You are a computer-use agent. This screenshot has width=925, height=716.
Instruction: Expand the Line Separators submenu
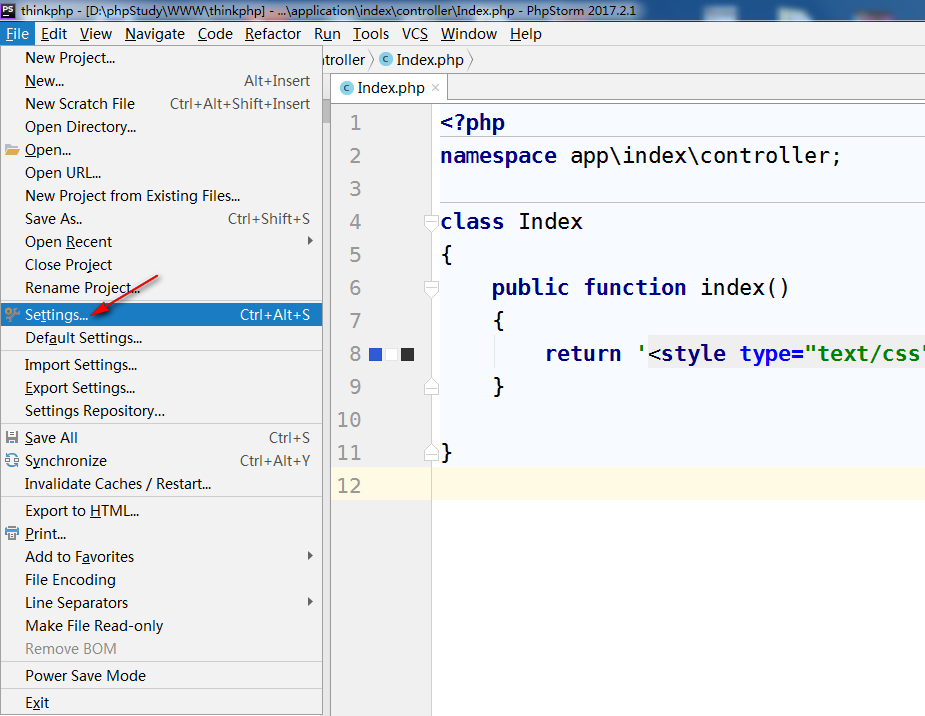point(310,602)
